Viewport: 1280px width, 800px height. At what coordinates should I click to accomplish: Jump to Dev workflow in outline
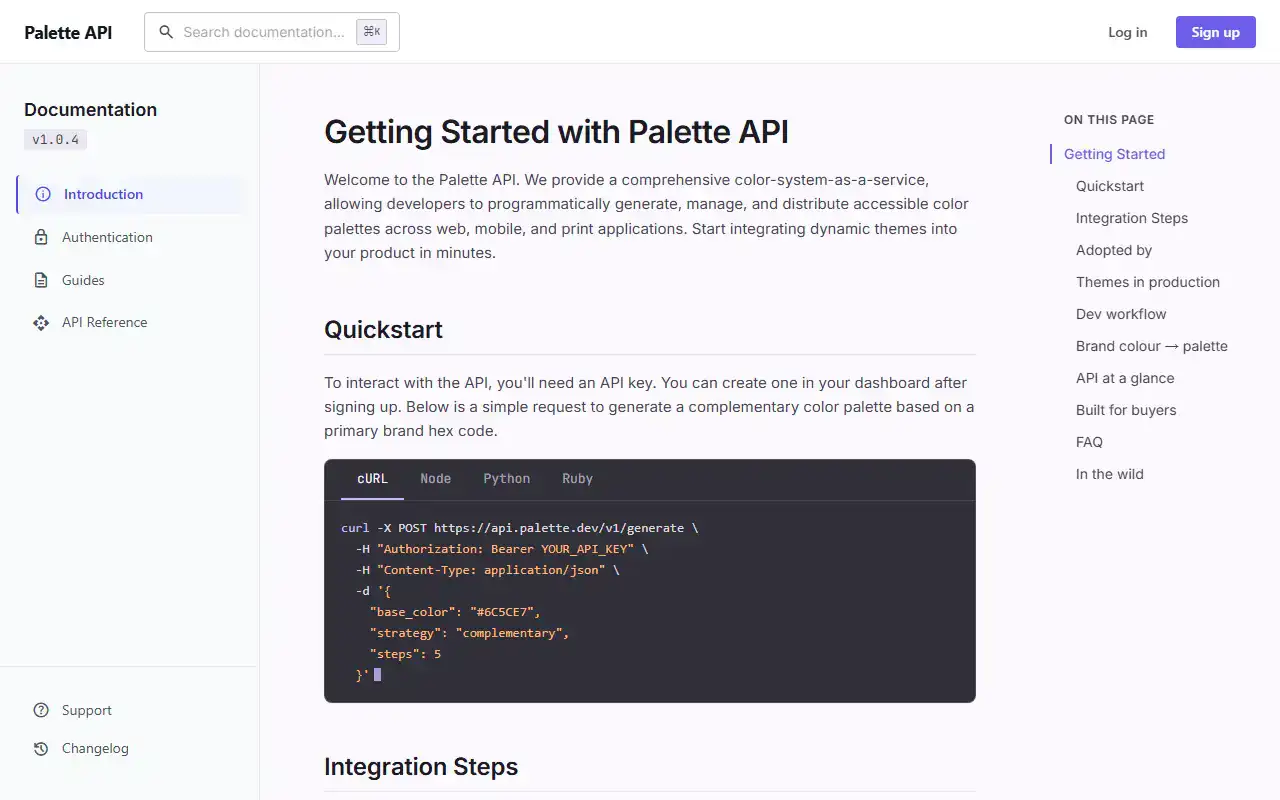point(1121,314)
